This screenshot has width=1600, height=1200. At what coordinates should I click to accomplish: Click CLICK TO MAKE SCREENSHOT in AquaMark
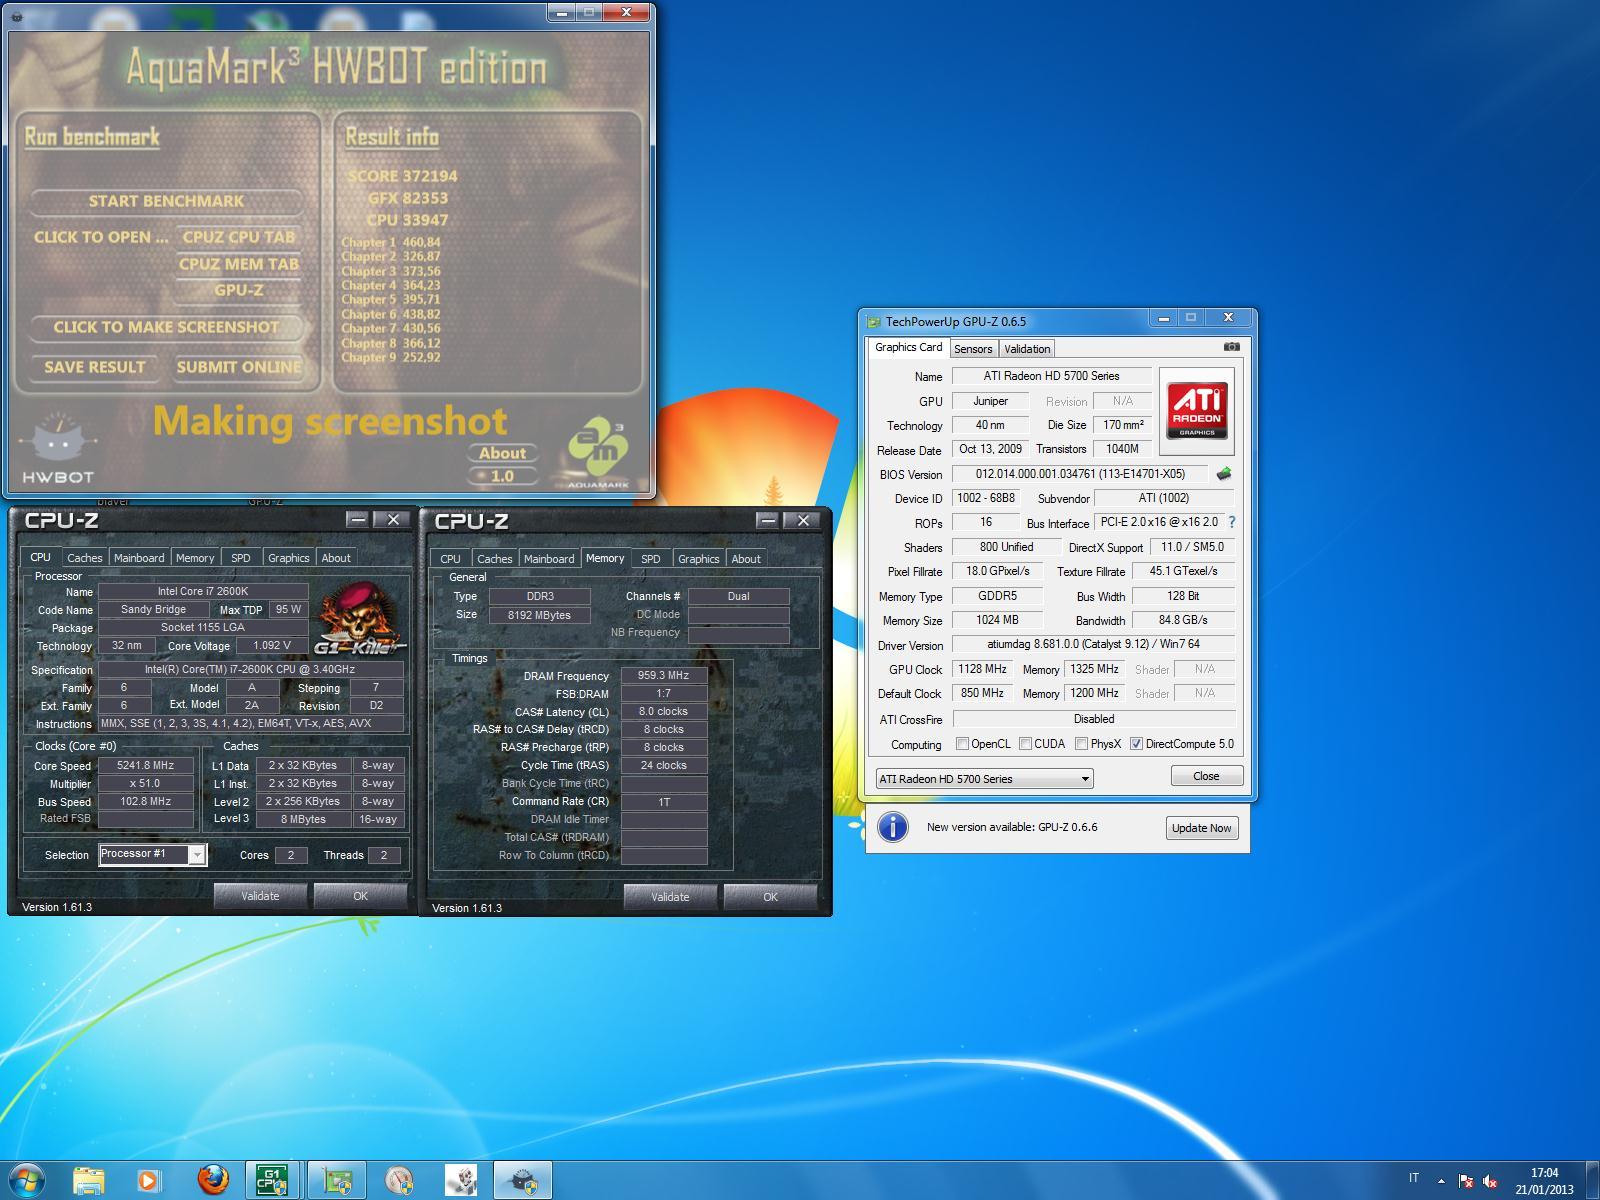pyautogui.click(x=166, y=327)
